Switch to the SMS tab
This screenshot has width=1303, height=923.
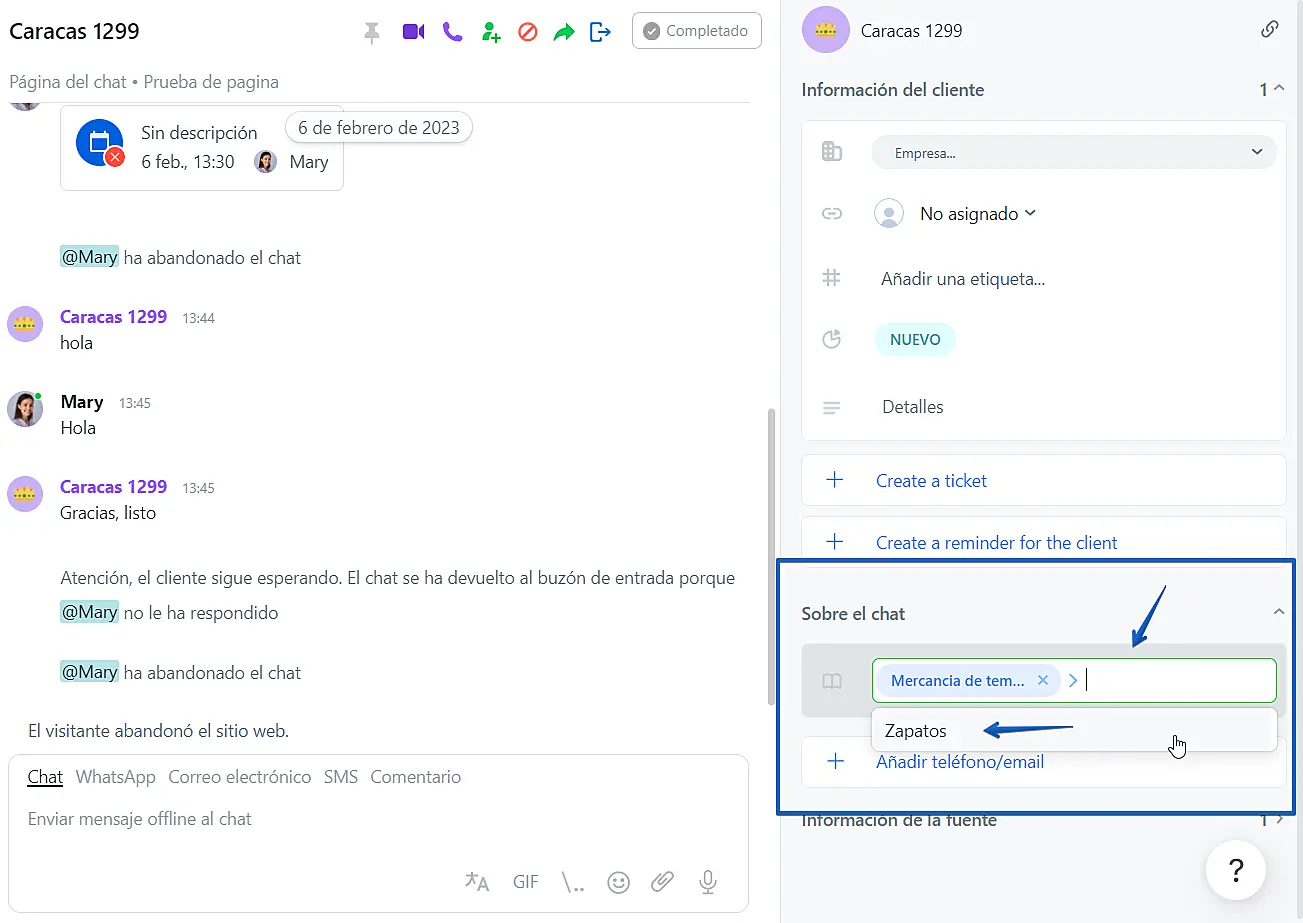(341, 777)
